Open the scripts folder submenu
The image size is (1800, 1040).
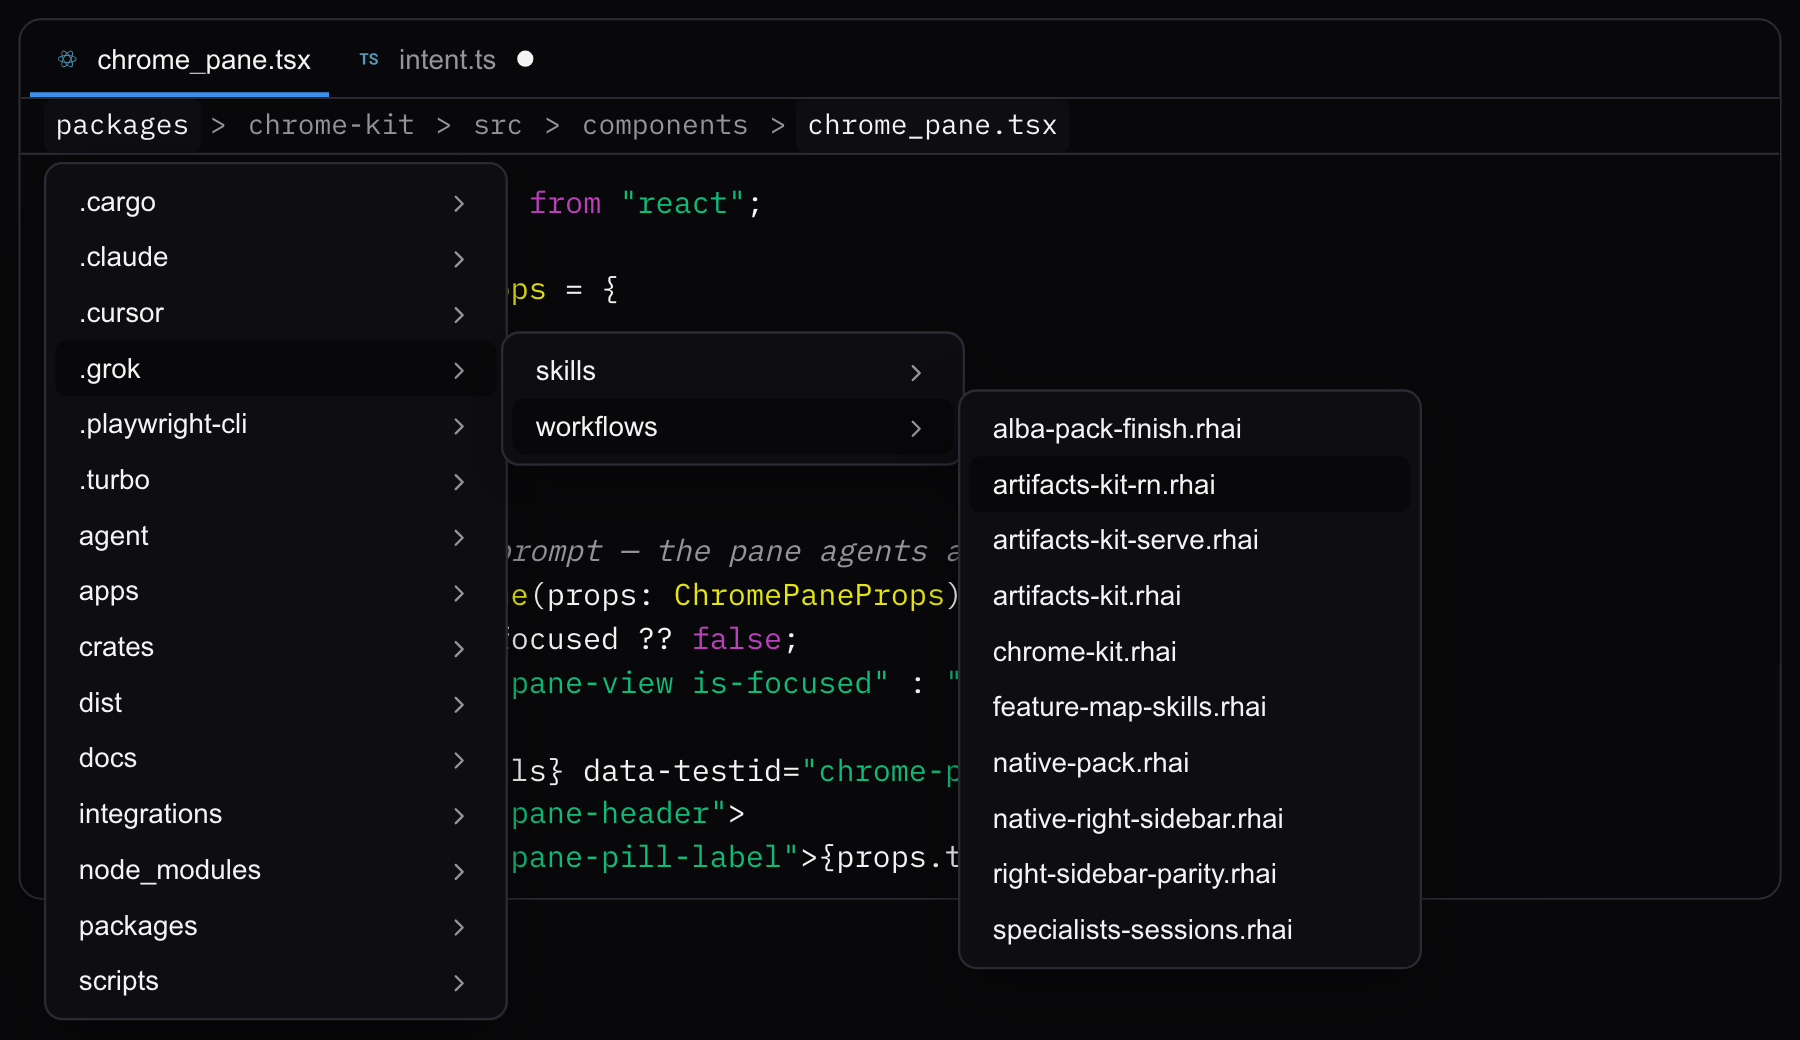point(276,981)
